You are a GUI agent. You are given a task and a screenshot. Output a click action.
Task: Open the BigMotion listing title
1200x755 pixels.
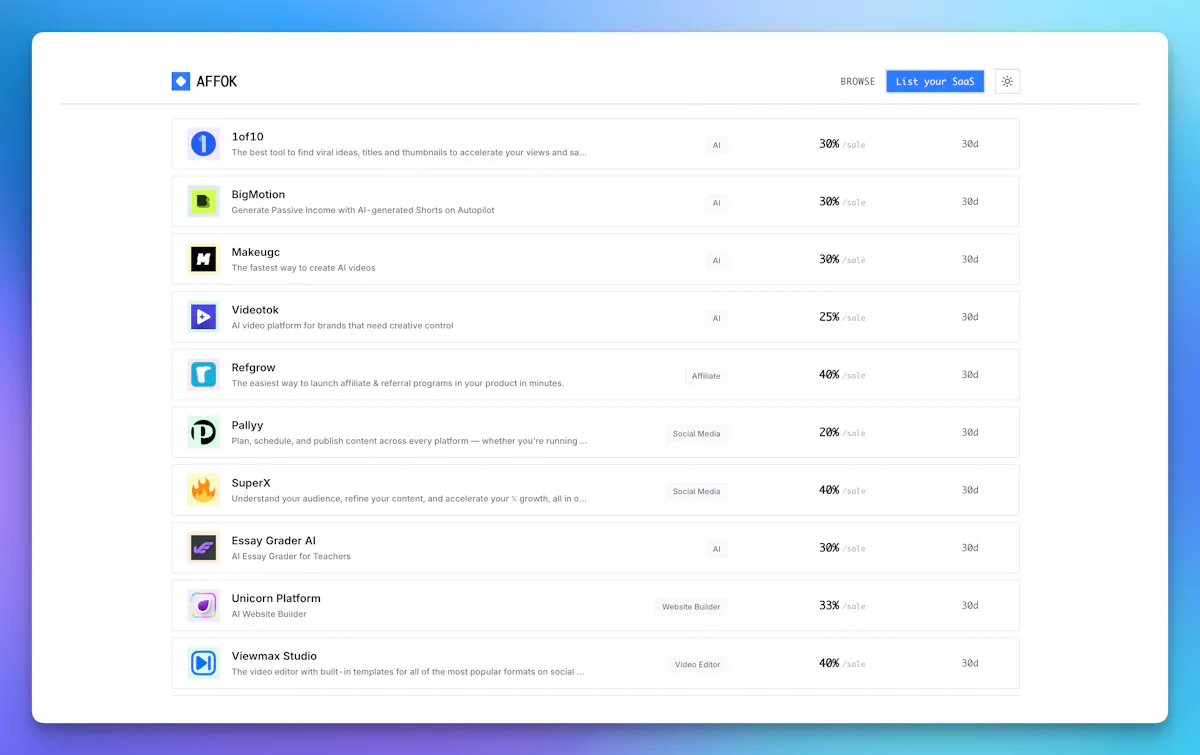(258, 195)
